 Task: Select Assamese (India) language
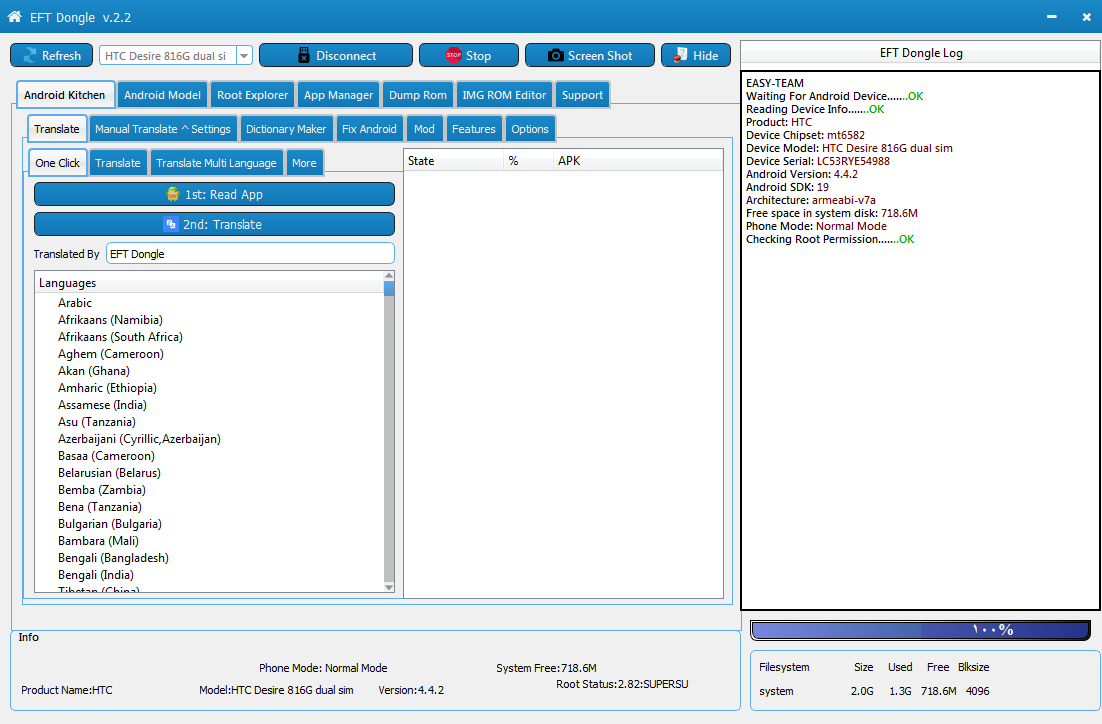click(102, 405)
